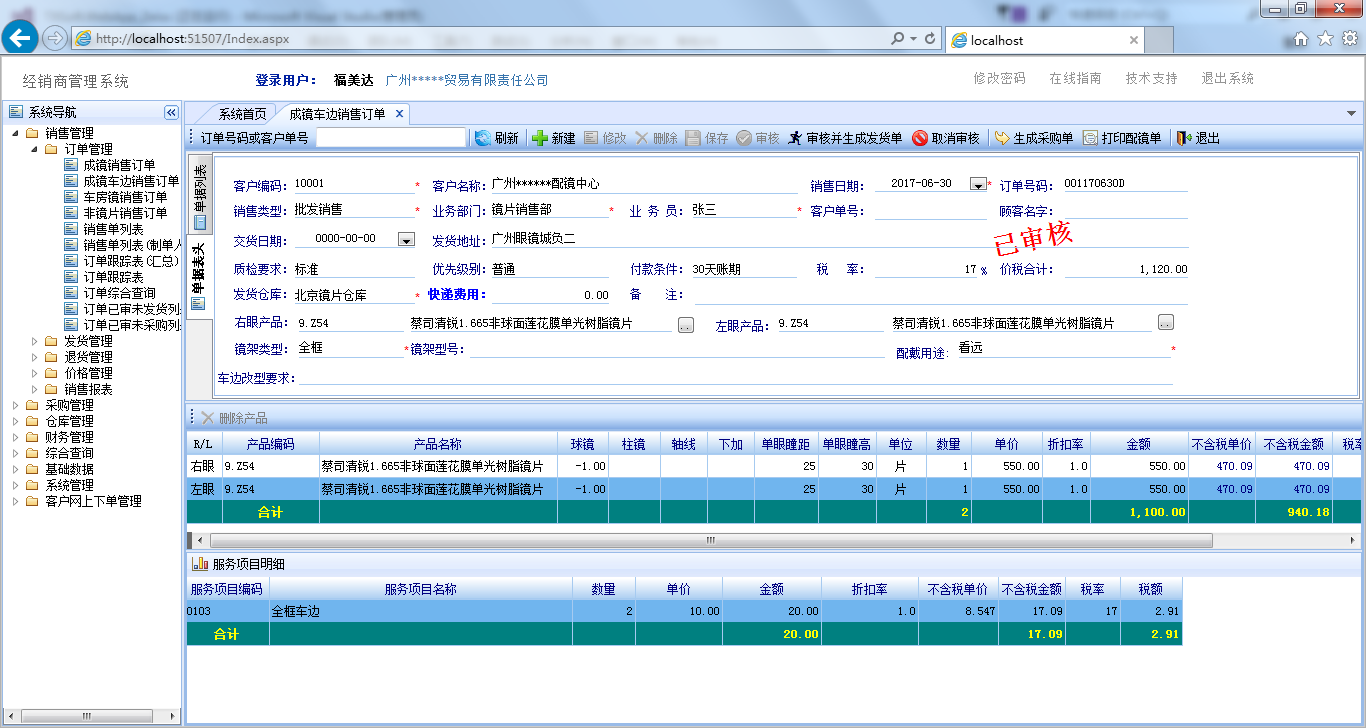Expand the 销售报表 tree node

(x=33, y=389)
